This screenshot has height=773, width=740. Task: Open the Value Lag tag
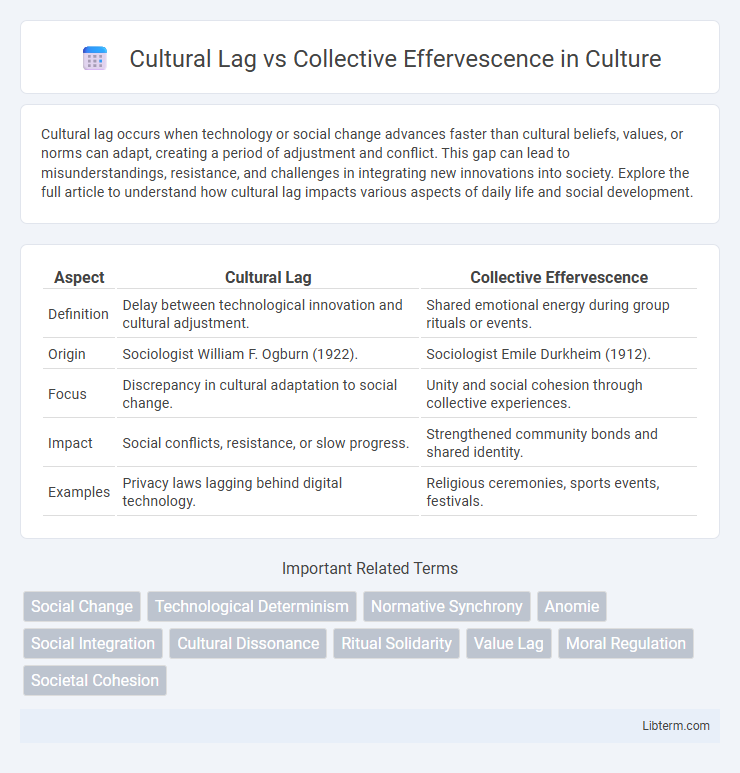point(509,643)
